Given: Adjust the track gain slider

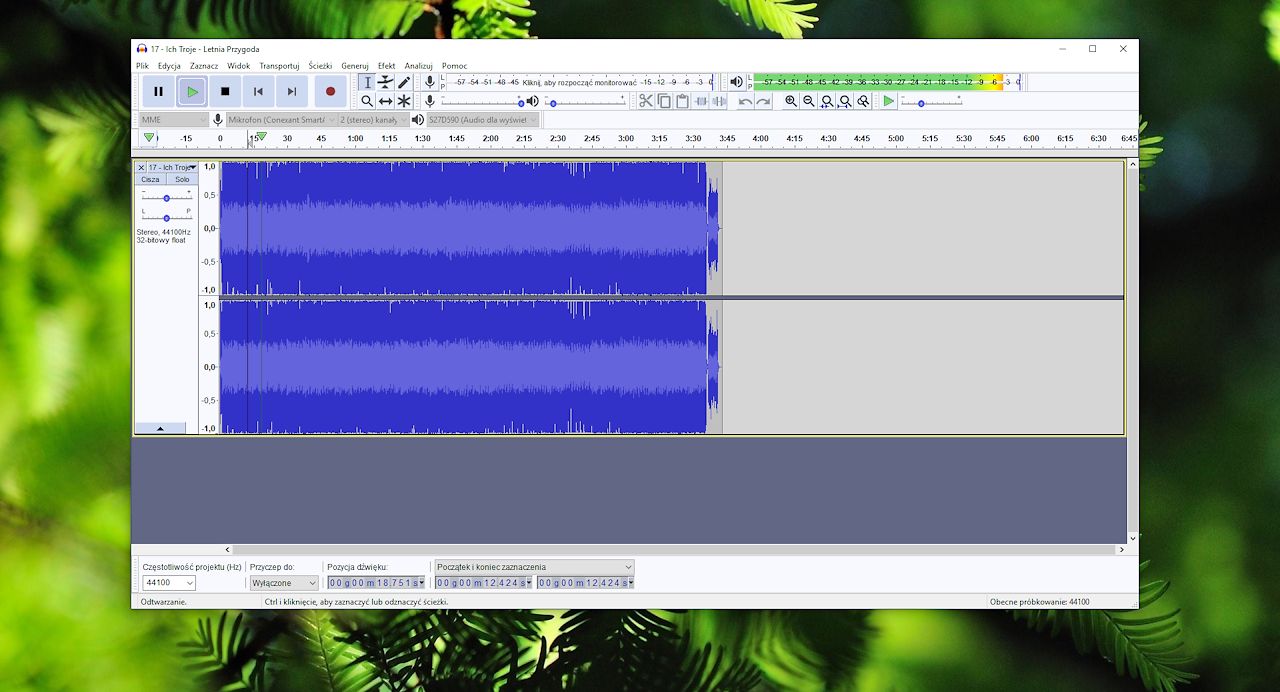Looking at the screenshot, I should 166,197.
